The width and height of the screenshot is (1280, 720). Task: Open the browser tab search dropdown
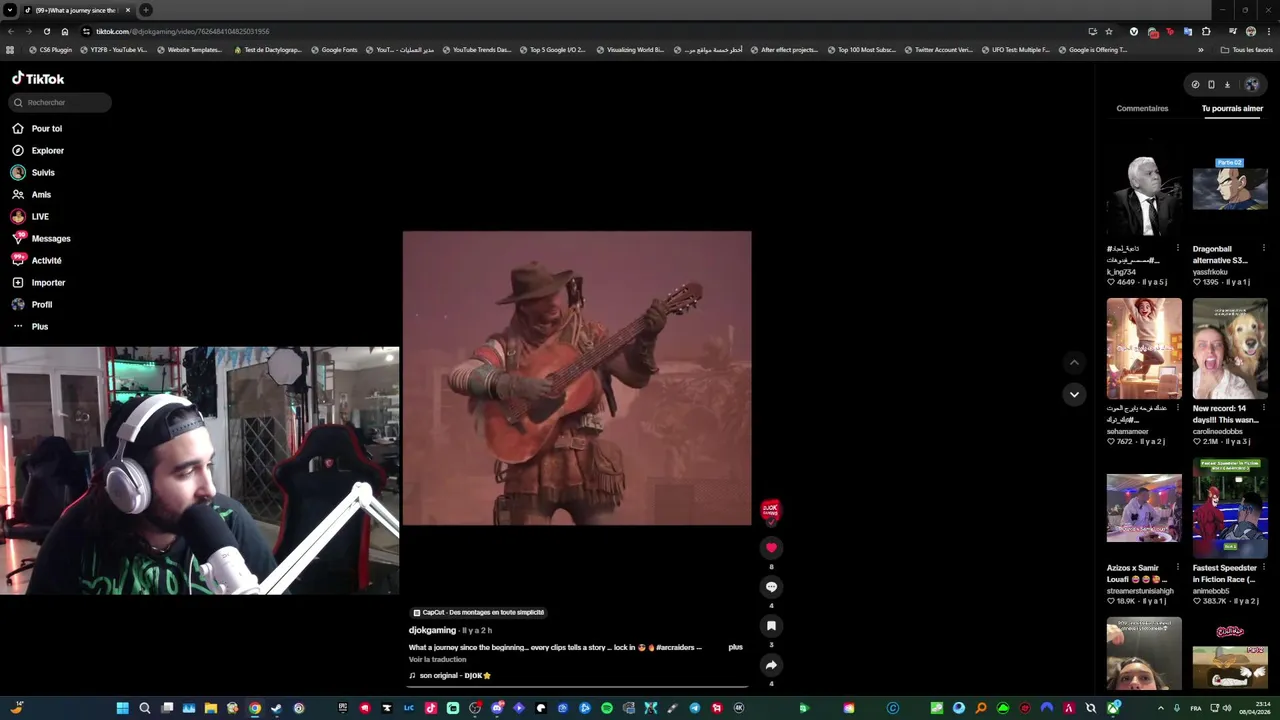(10, 10)
